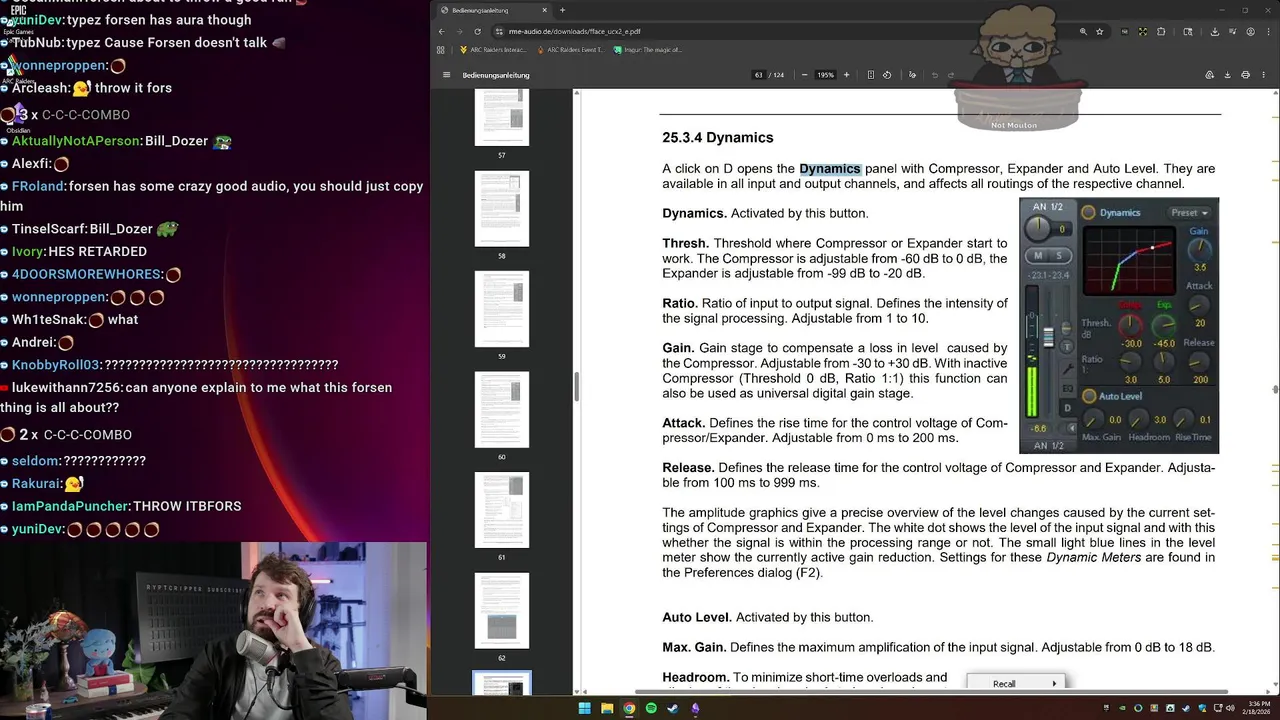
Task: Open ARC Raiders Interac... bookmark
Action: [x=493, y=49]
